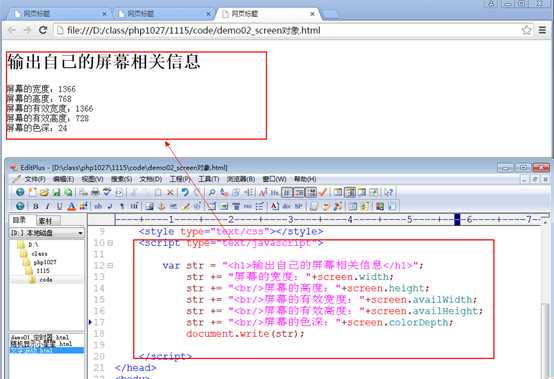Open the 窗口(W) menu

point(274,179)
